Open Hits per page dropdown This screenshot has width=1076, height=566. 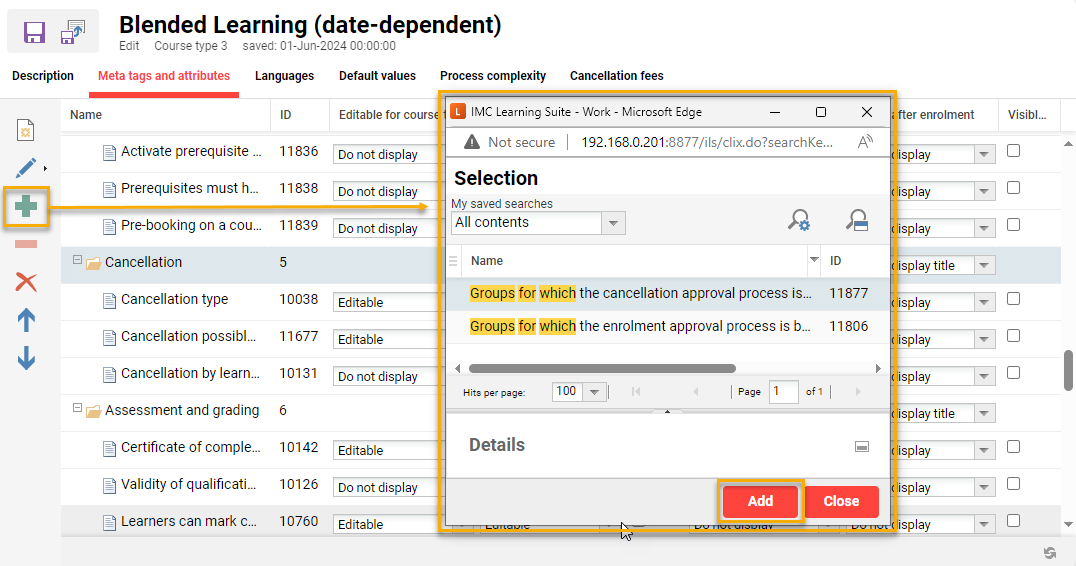click(580, 392)
